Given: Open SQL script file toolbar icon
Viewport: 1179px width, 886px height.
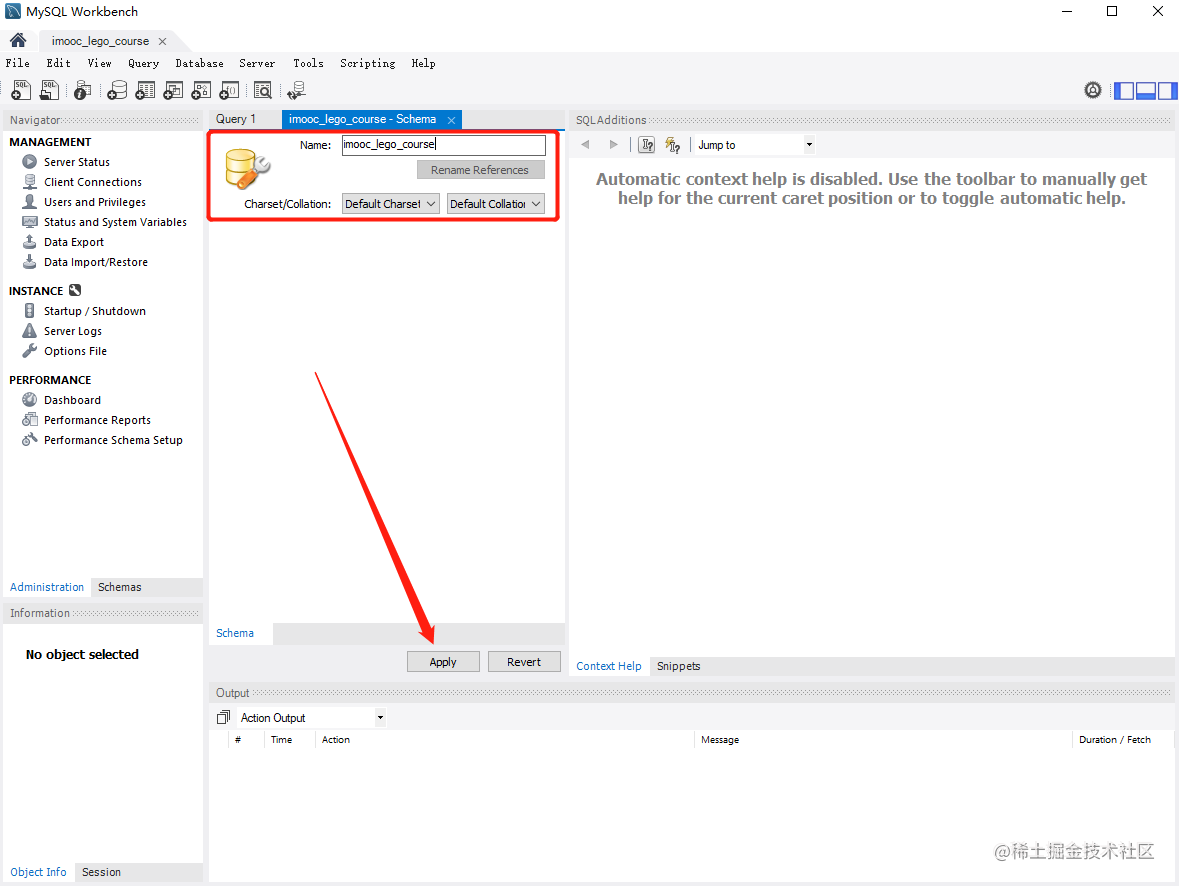Looking at the screenshot, I should 50,90.
